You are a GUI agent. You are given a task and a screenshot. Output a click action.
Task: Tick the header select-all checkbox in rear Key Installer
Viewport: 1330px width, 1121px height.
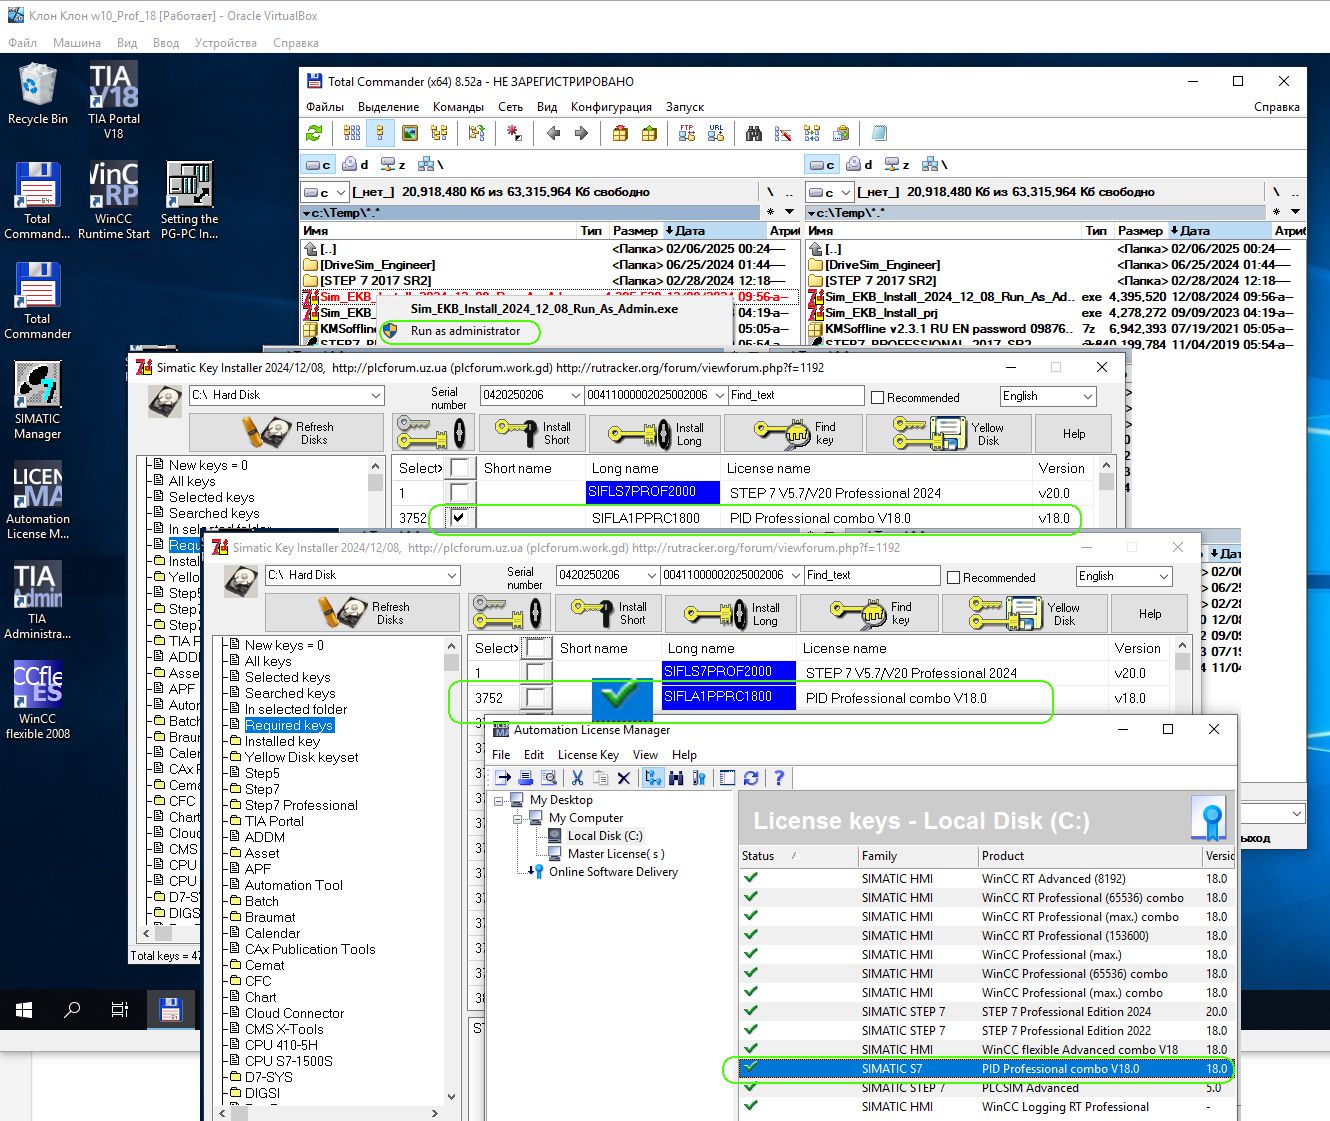coord(459,468)
